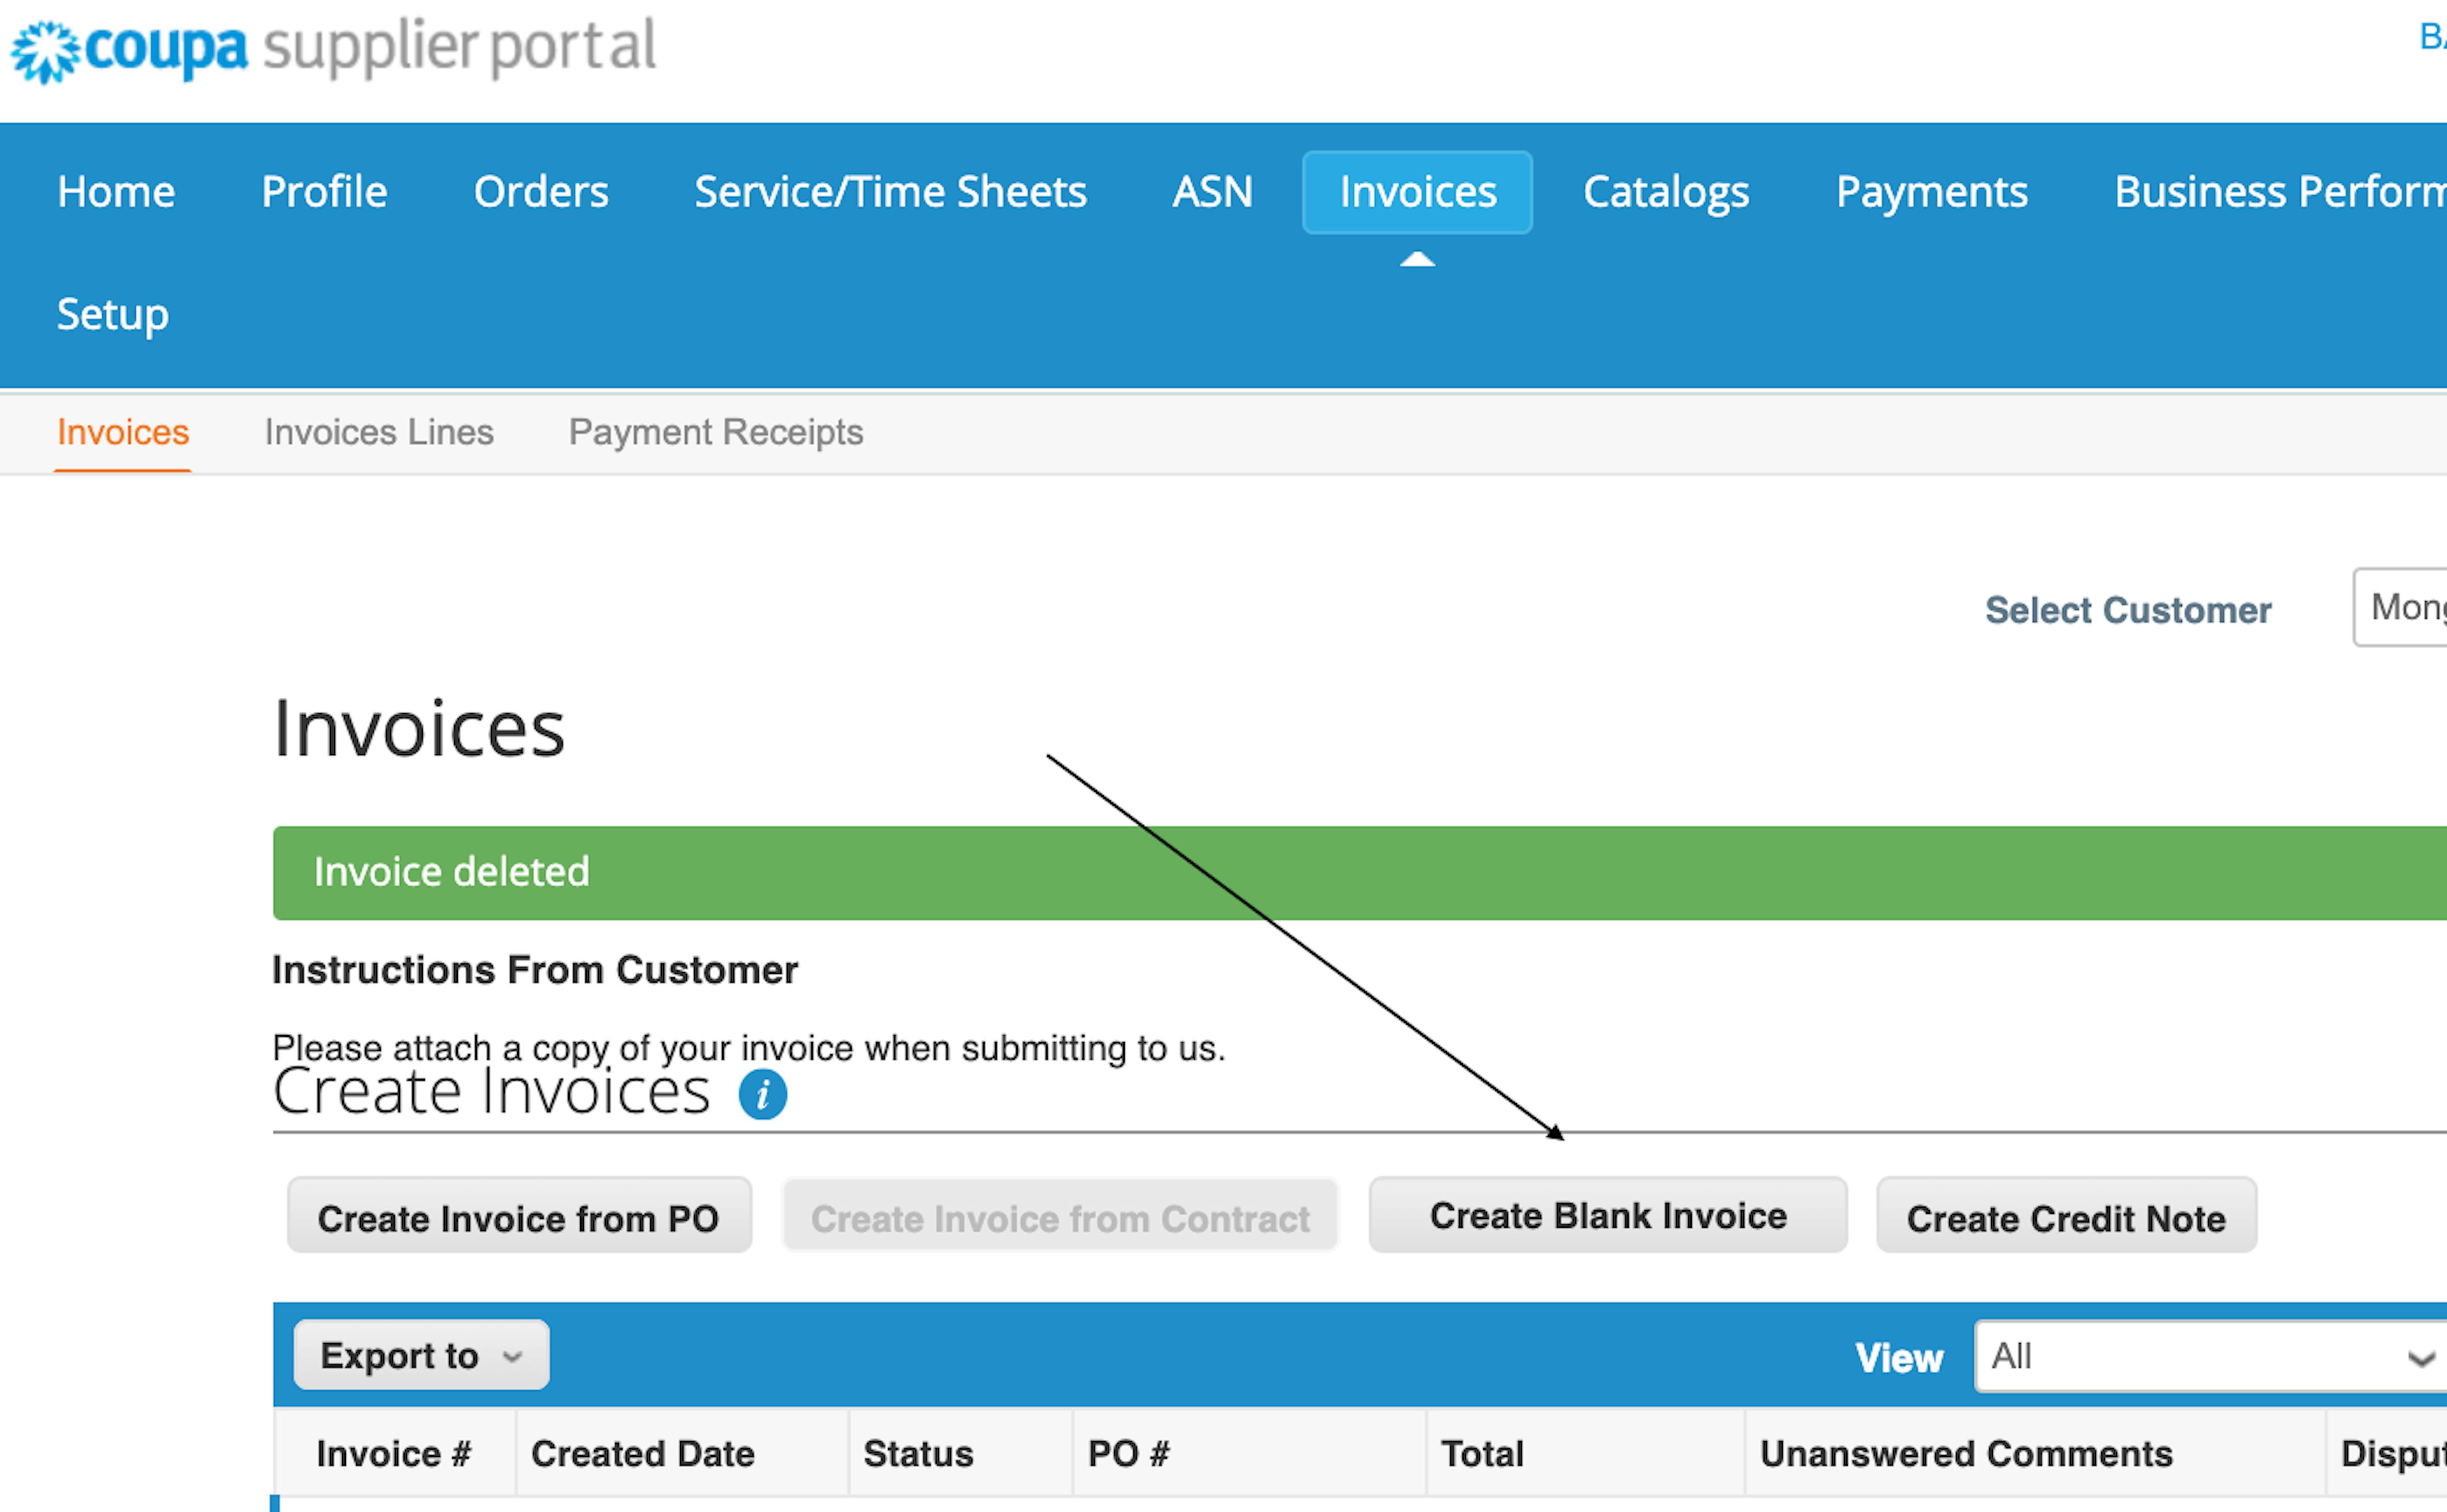Select the orange Invoices sub-tab
Image resolution: width=2447 pixels, height=1512 pixels.
123,432
